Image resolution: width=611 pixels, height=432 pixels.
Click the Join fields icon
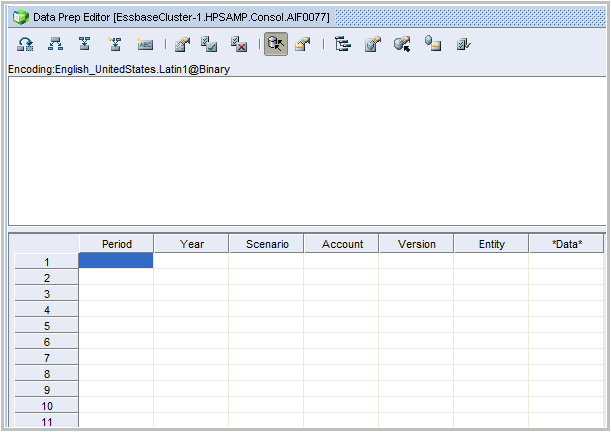click(x=85, y=44)
